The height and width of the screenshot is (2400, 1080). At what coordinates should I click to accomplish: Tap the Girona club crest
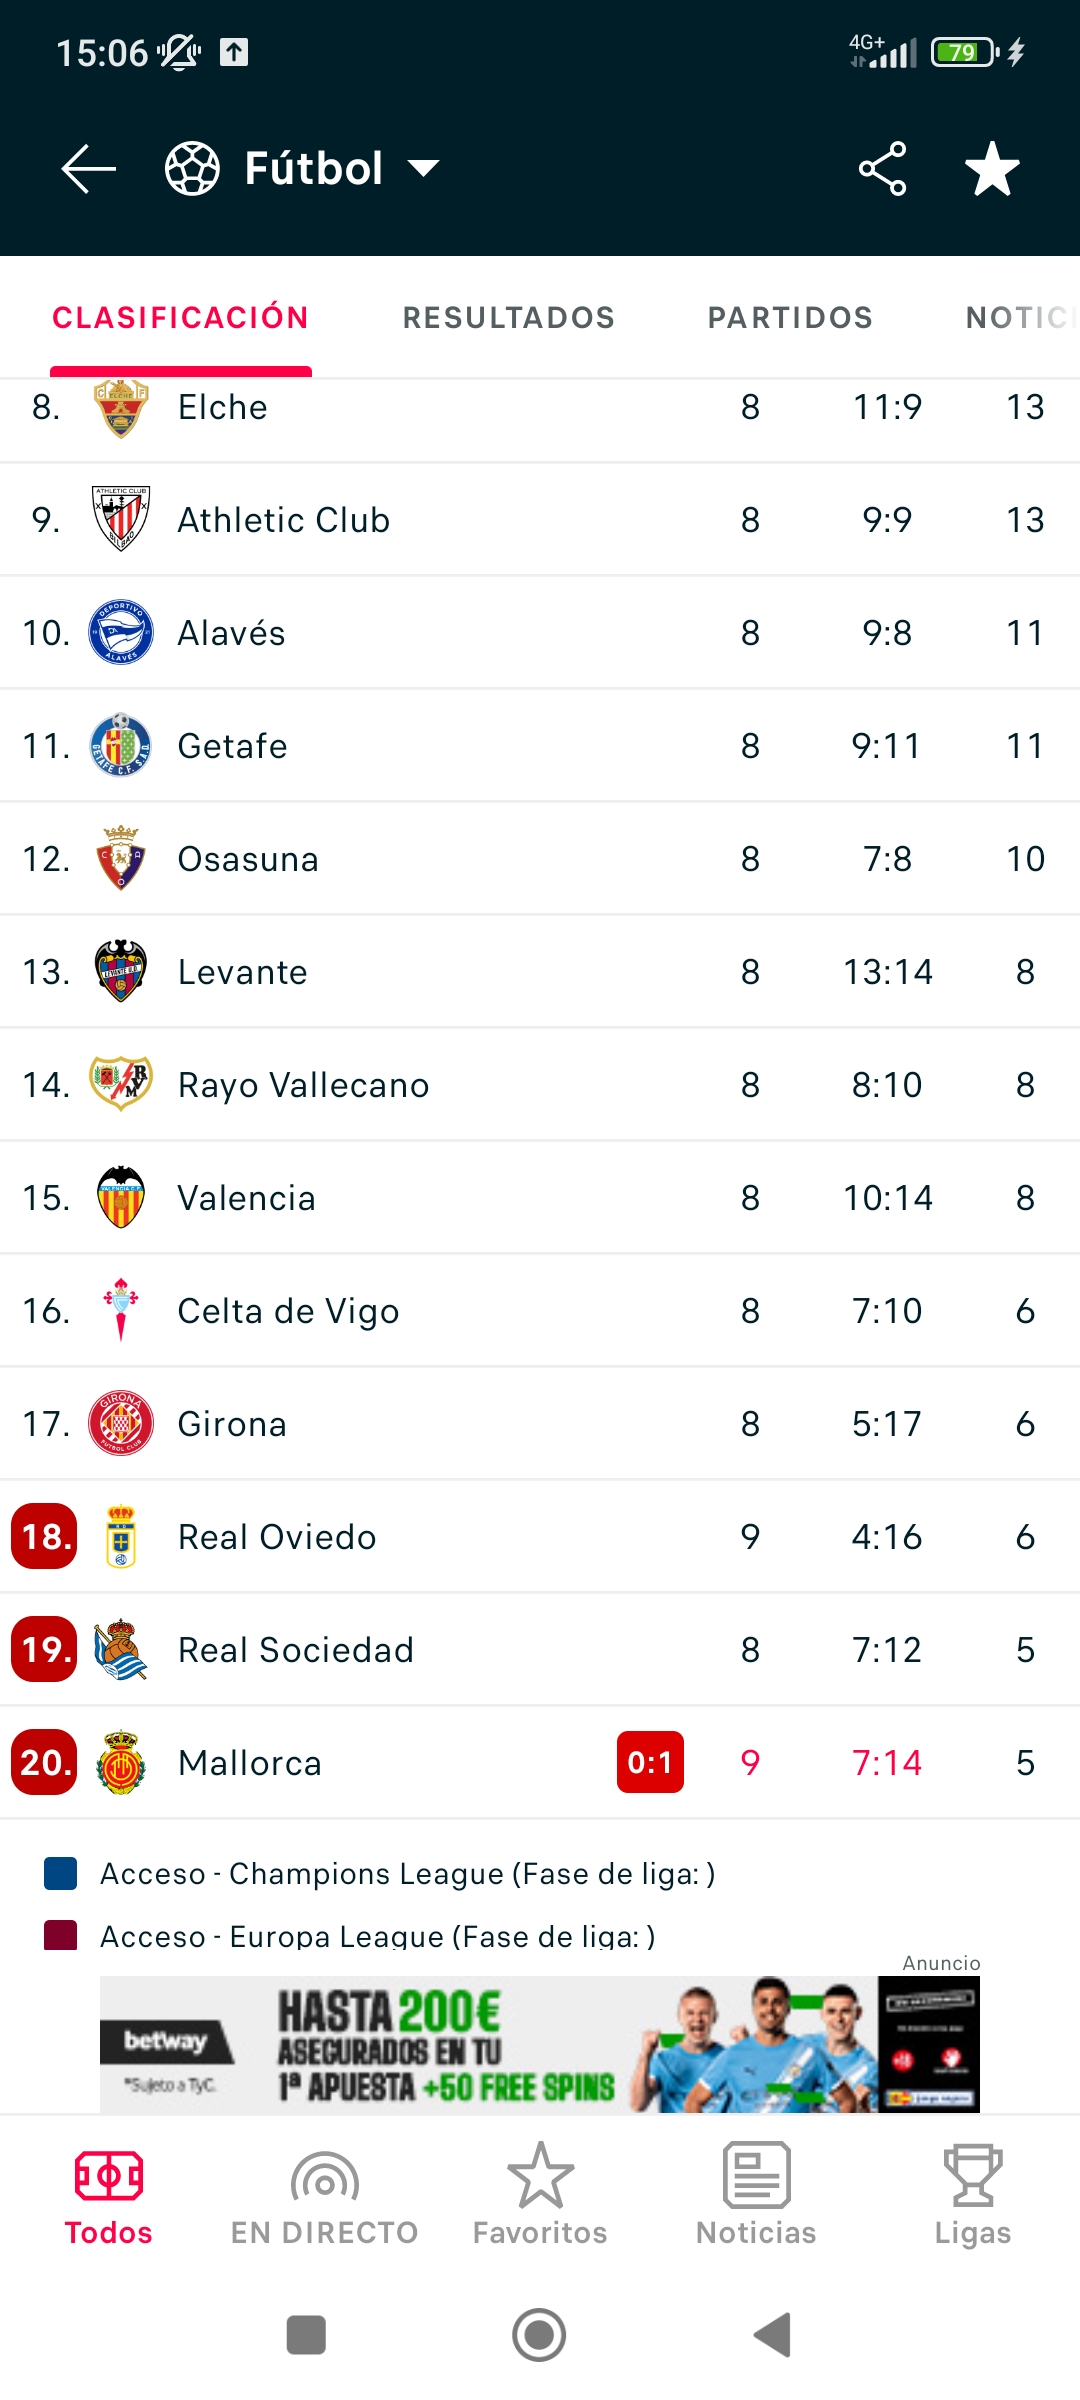pyautogui.click(x=120, y=1423)
